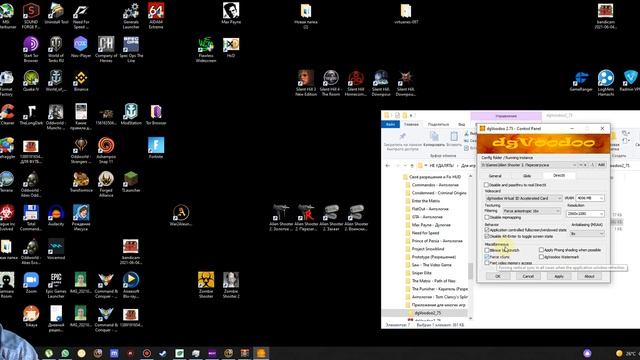The width and height of the screenshot is (640, 360).
Task: Select the TLauncher Minecraft icon
Action: (131, 182)
